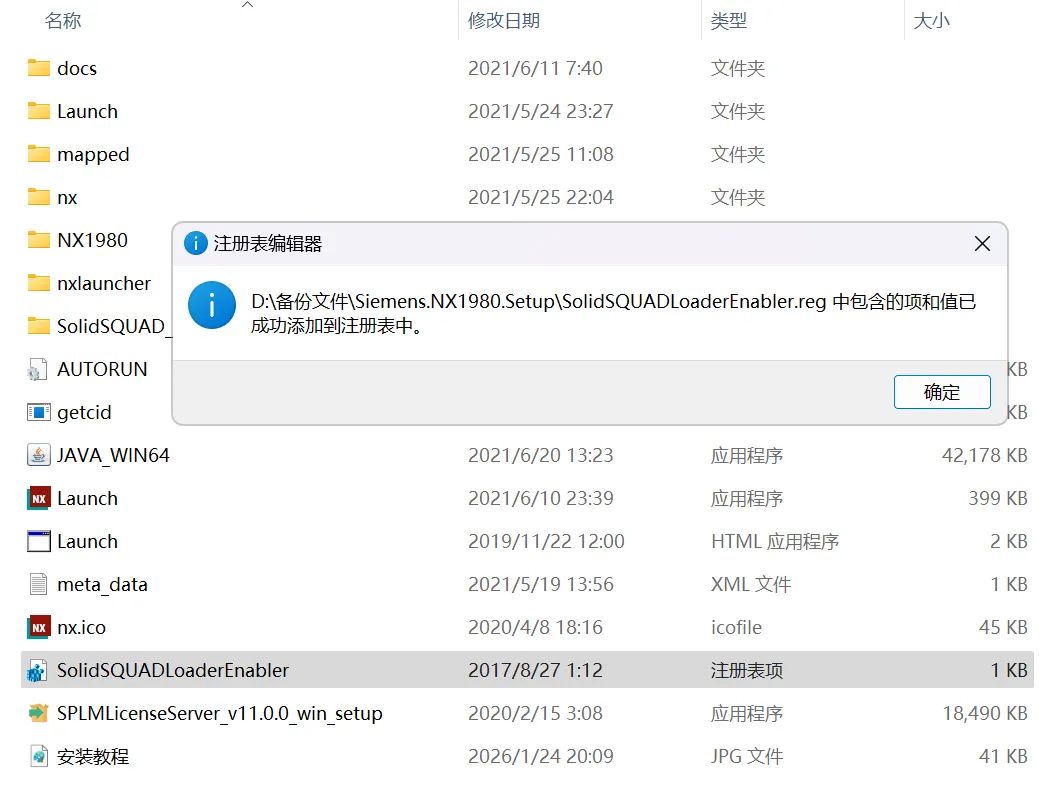Select the SPLMLicenseServer_v11.0.0_win_setup file name
Viewport: 1039px width, 793px height.
tap(220, 714)
